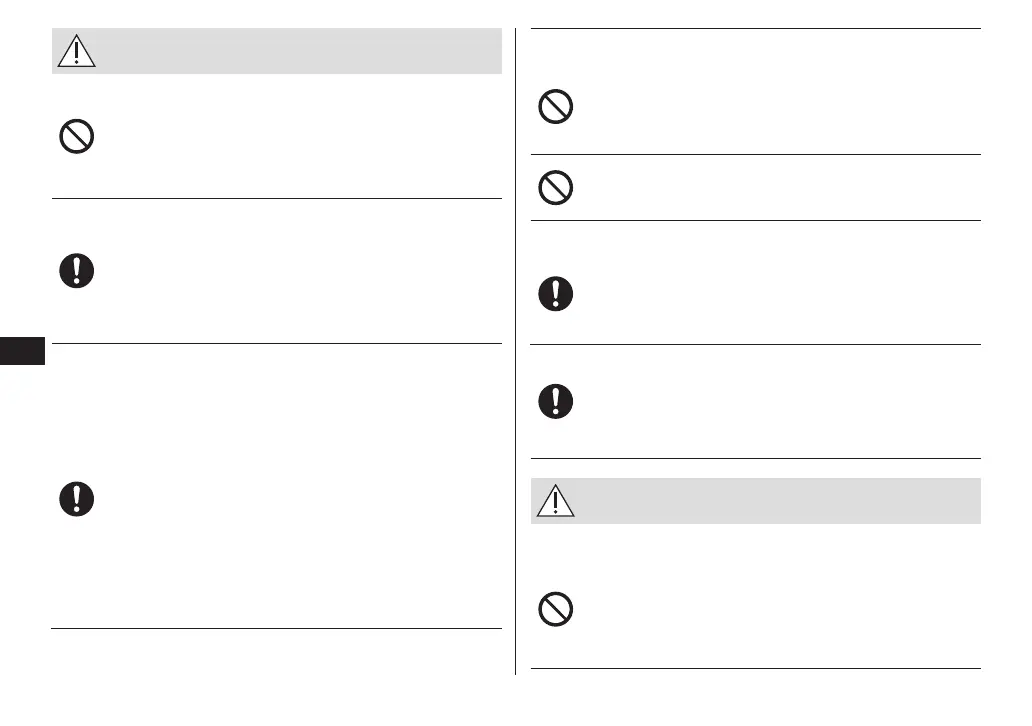Click the horizontal rule ending the left column

276,628
